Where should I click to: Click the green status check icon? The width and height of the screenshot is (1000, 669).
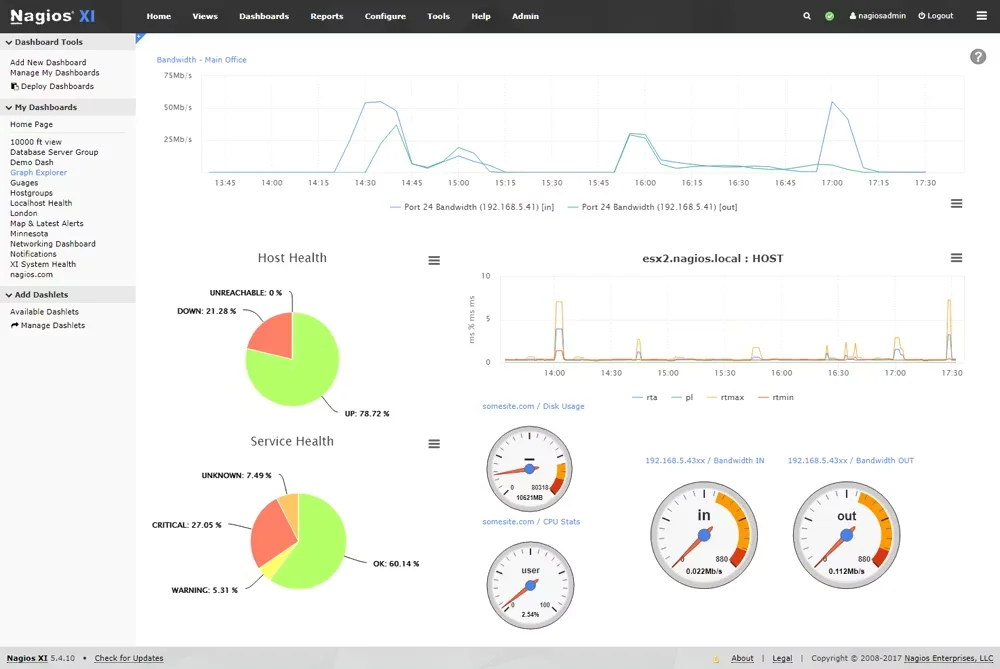(x=827, y=16)
